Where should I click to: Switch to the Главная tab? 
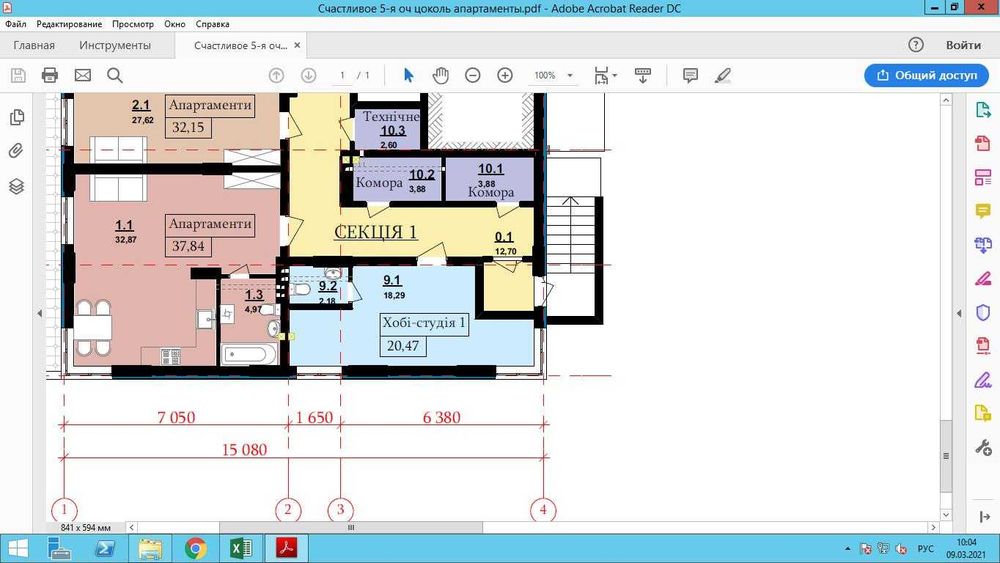(x=34, y=45)
